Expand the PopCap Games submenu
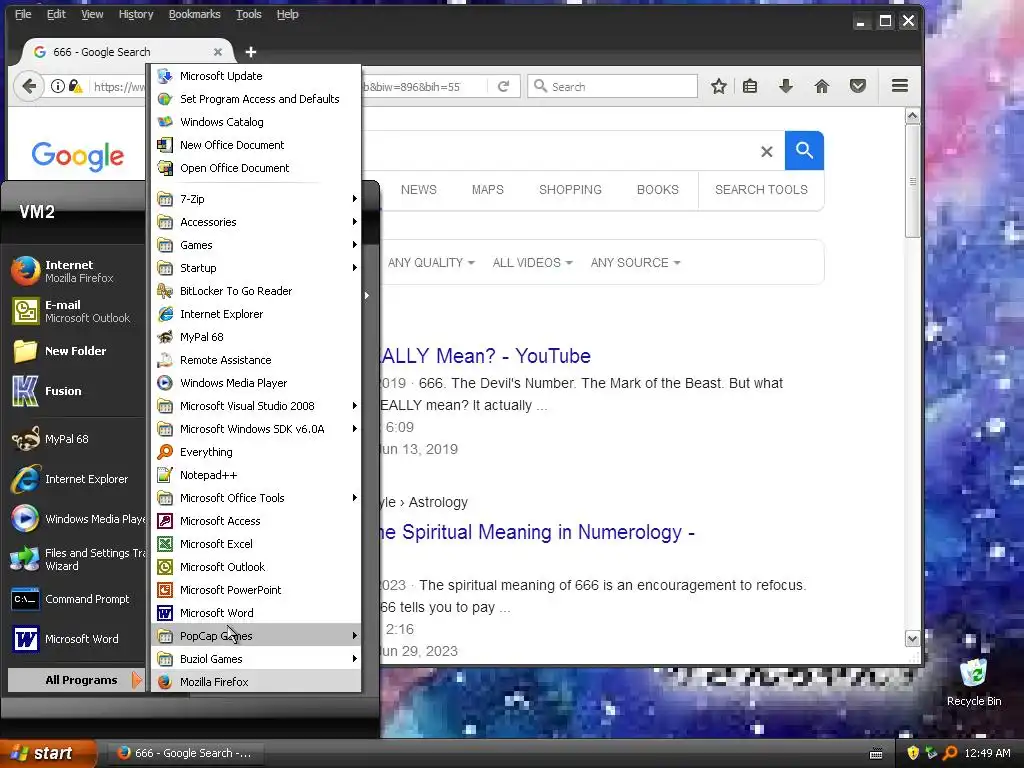 pos(255,635)
